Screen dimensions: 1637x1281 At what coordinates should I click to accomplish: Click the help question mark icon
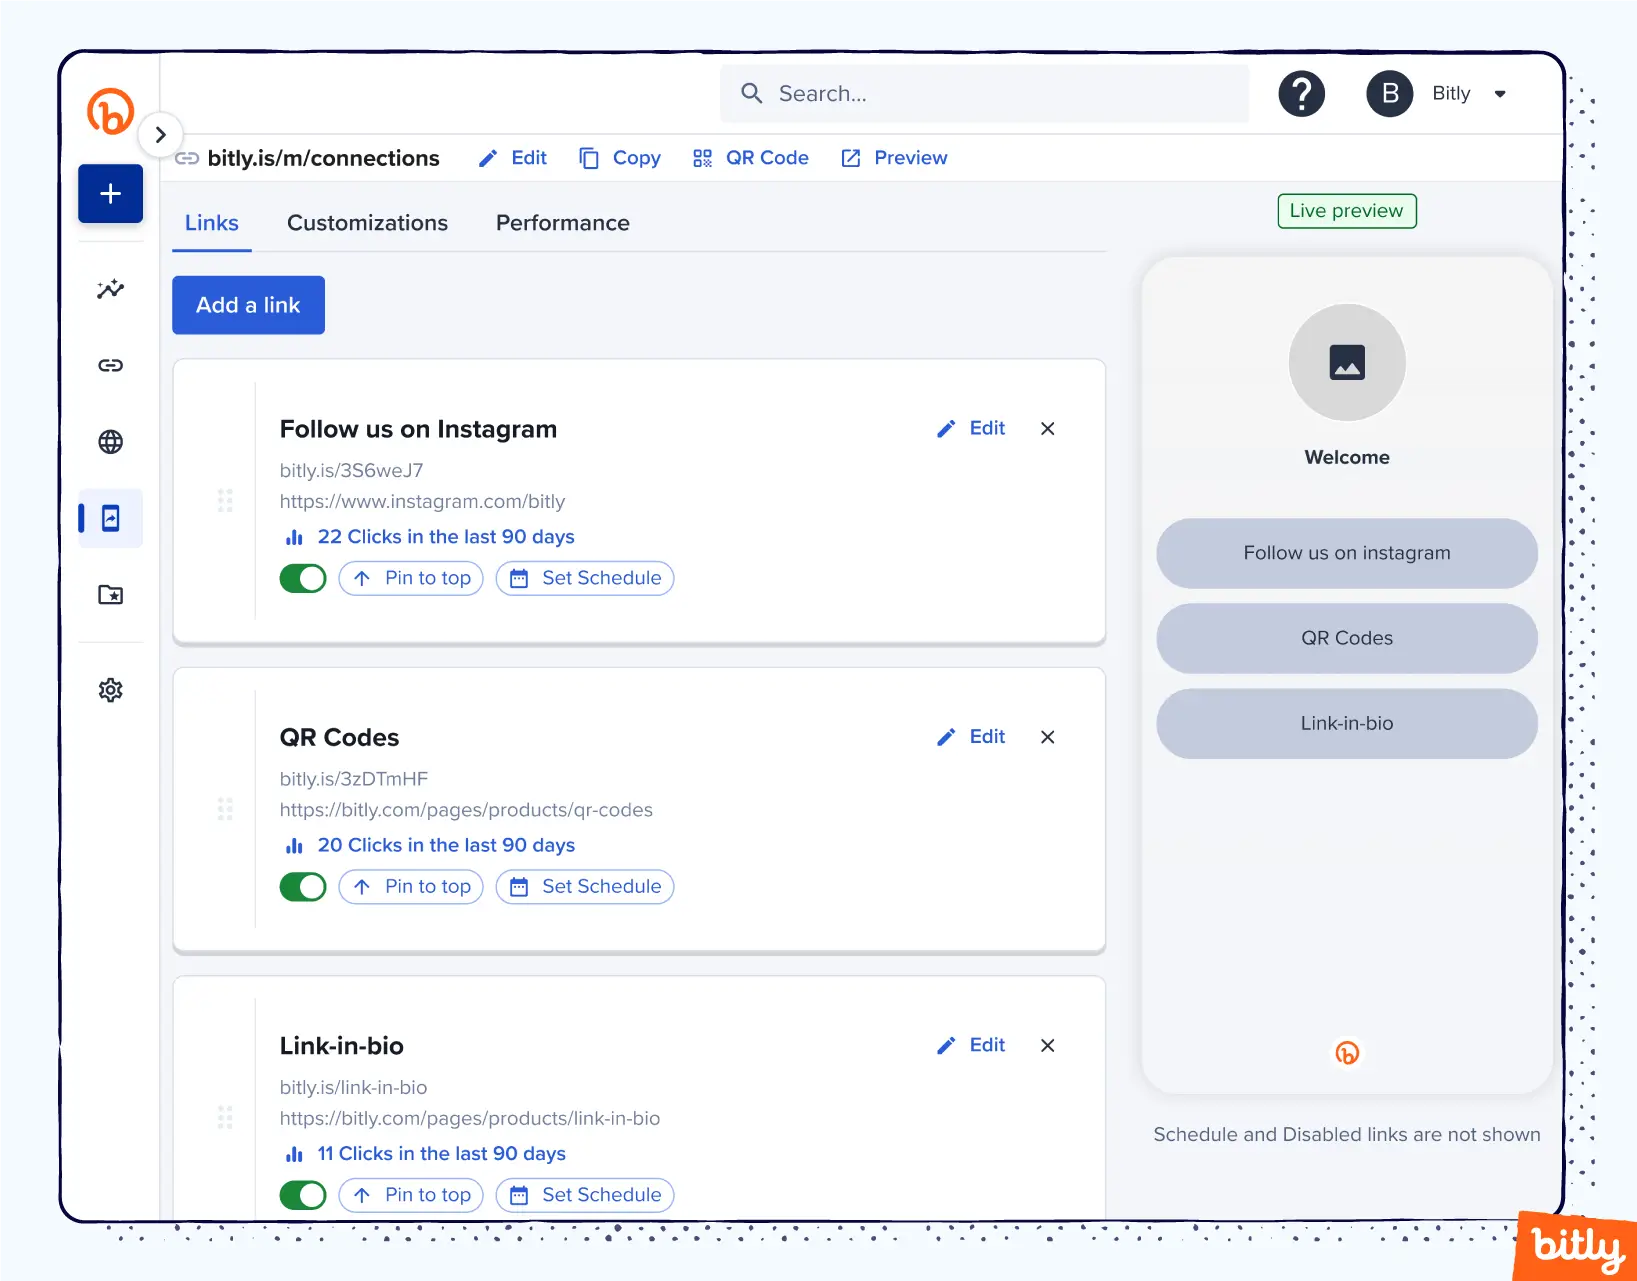tap(1301, 94)
